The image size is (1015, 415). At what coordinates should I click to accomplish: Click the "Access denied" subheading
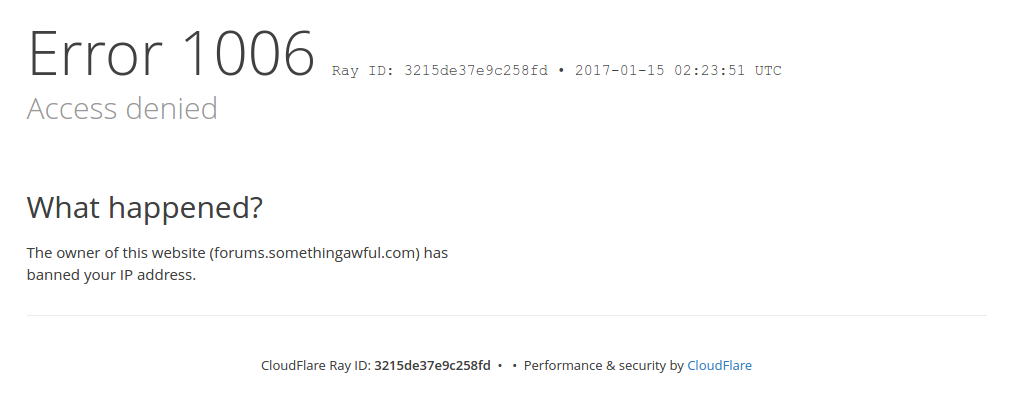(122, 109)
